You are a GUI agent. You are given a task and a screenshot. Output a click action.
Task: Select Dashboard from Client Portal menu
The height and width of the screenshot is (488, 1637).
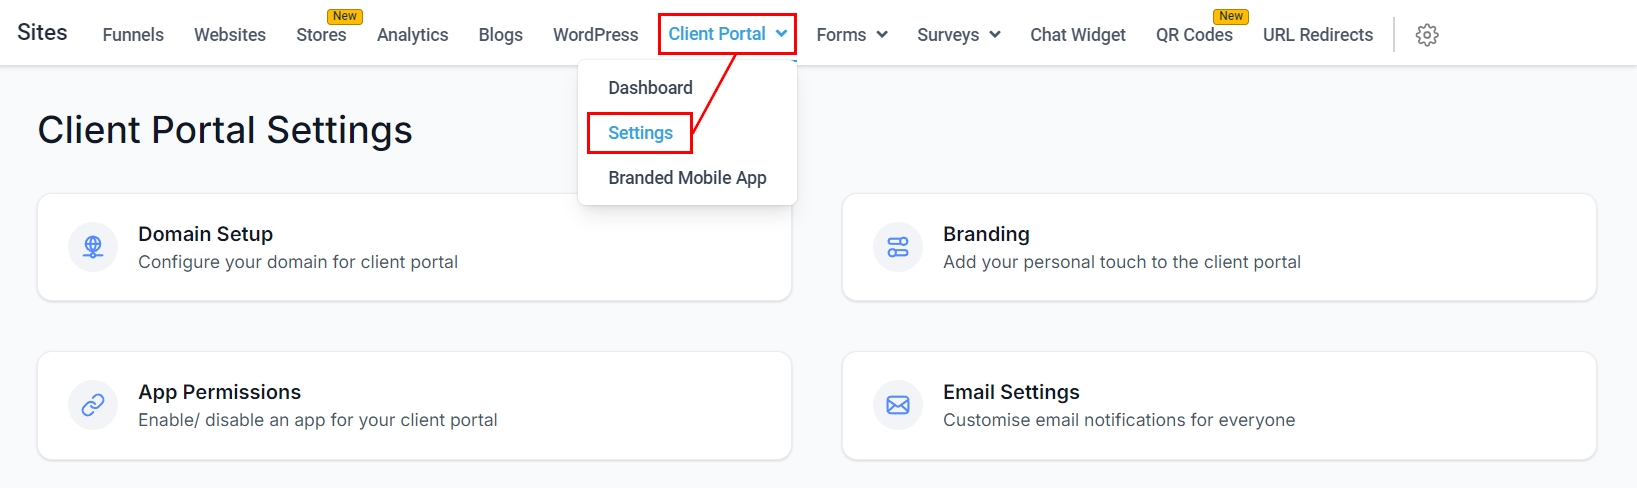(650, 88)
